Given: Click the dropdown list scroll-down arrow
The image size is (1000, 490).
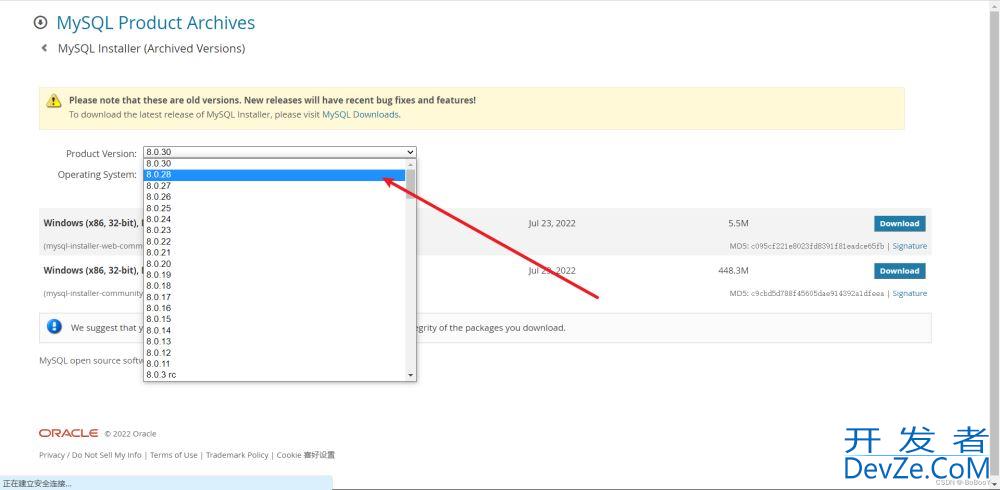Looking at the screenshot, I should pos(411,375).
